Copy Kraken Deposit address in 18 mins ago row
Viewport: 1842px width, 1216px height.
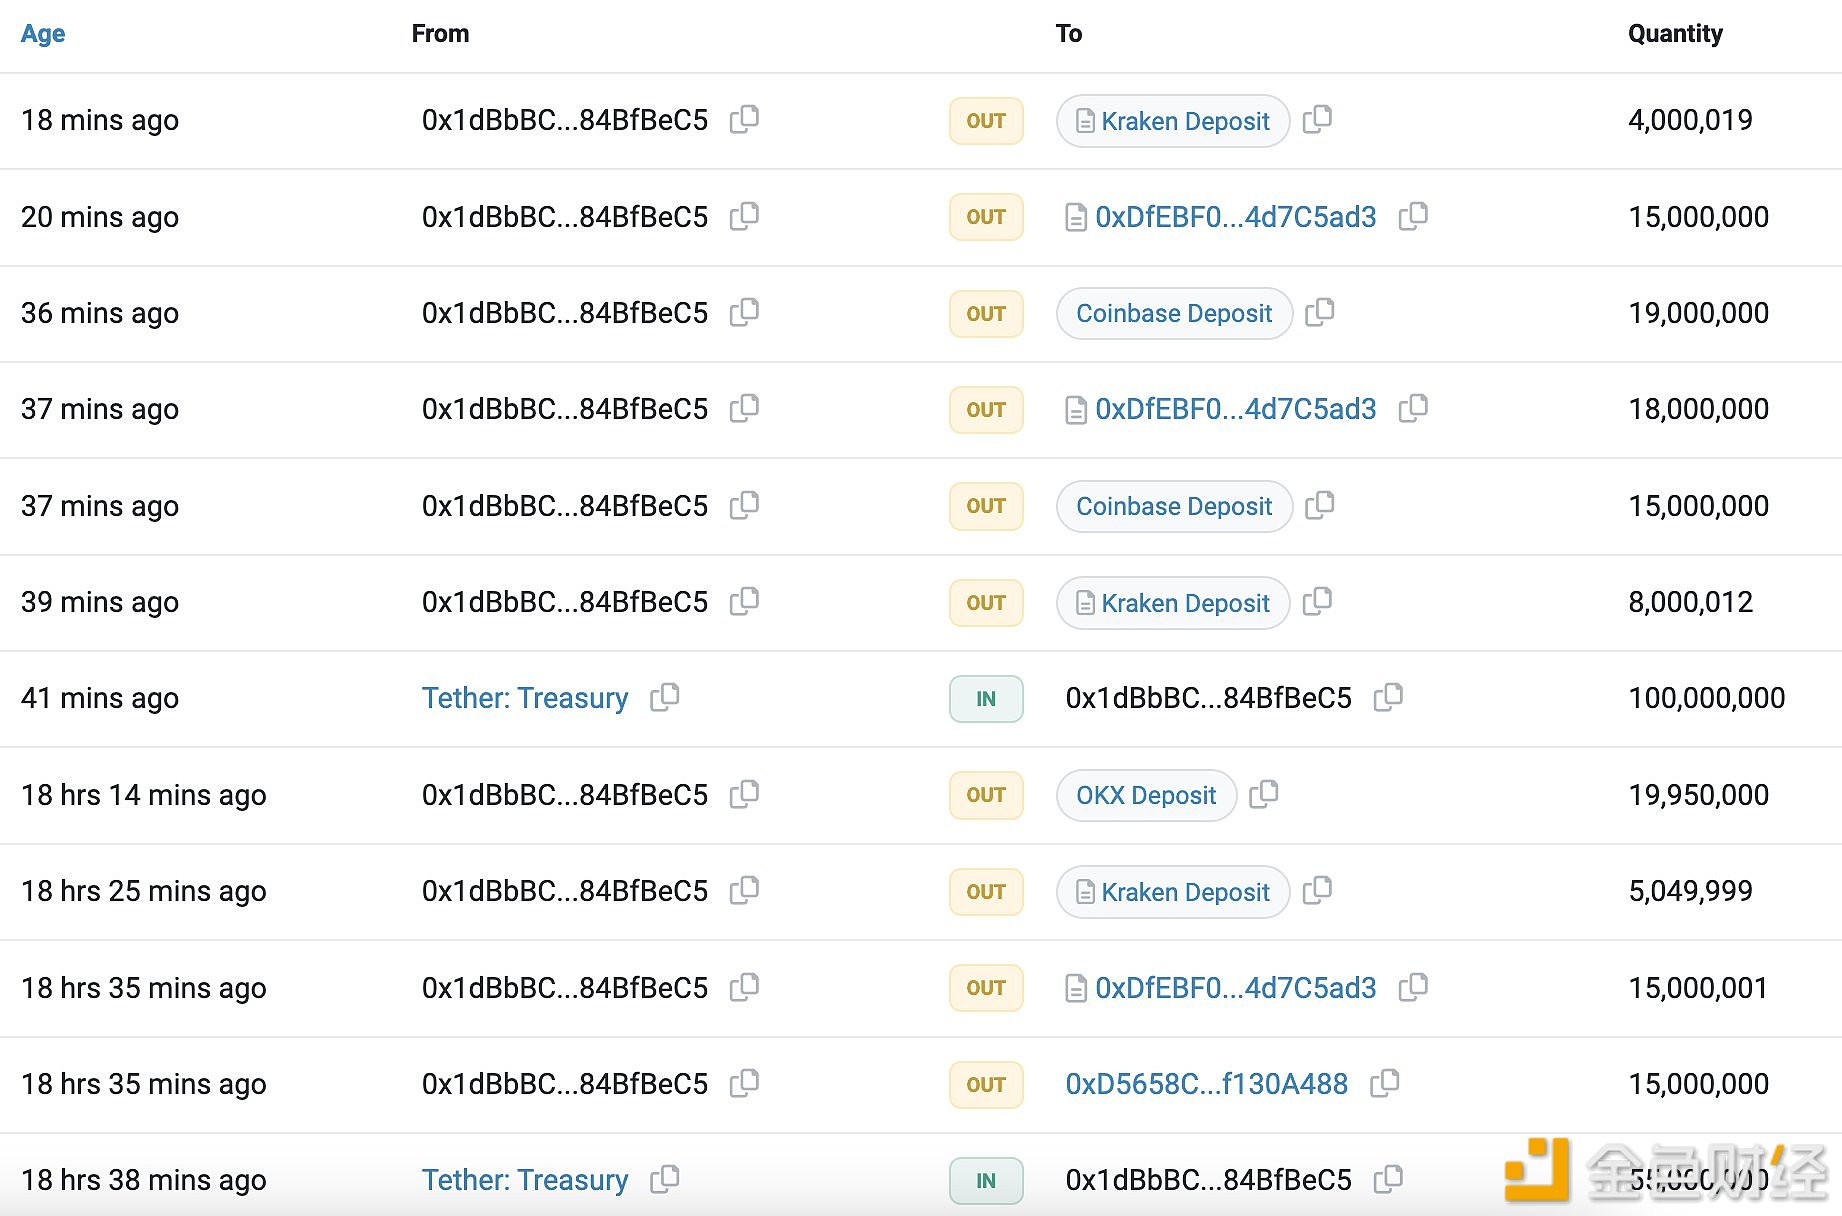(1317, 120)
